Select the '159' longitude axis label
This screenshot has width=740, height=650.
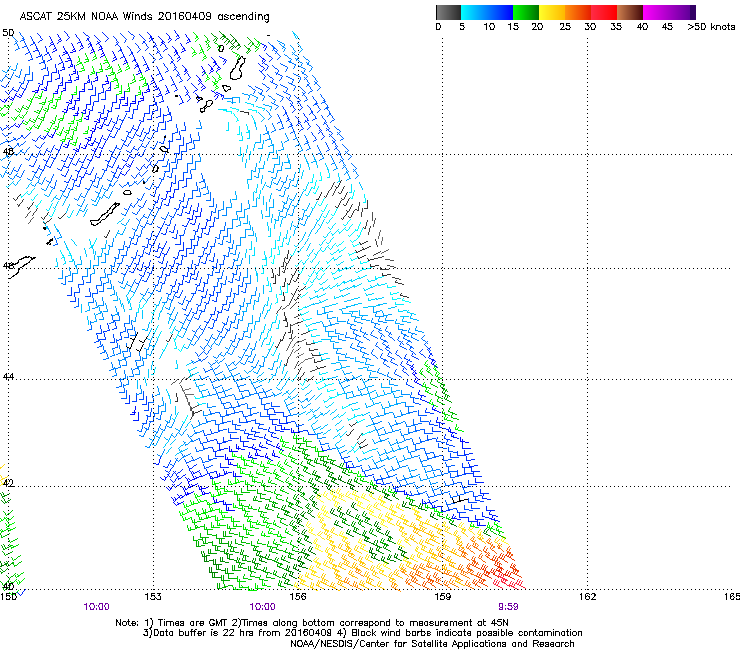[442, 597]
